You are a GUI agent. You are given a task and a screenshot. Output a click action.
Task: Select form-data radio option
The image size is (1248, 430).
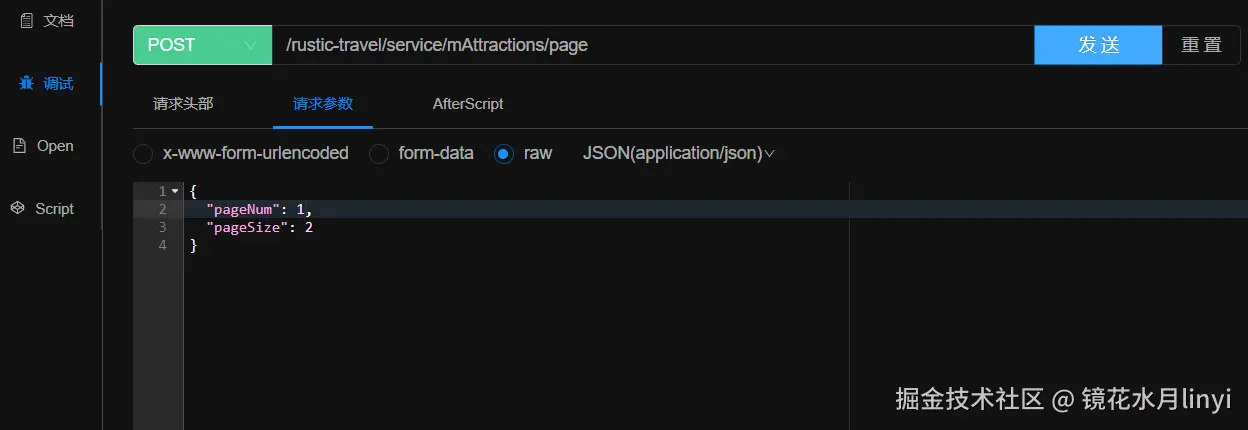[x=379, y=154]
